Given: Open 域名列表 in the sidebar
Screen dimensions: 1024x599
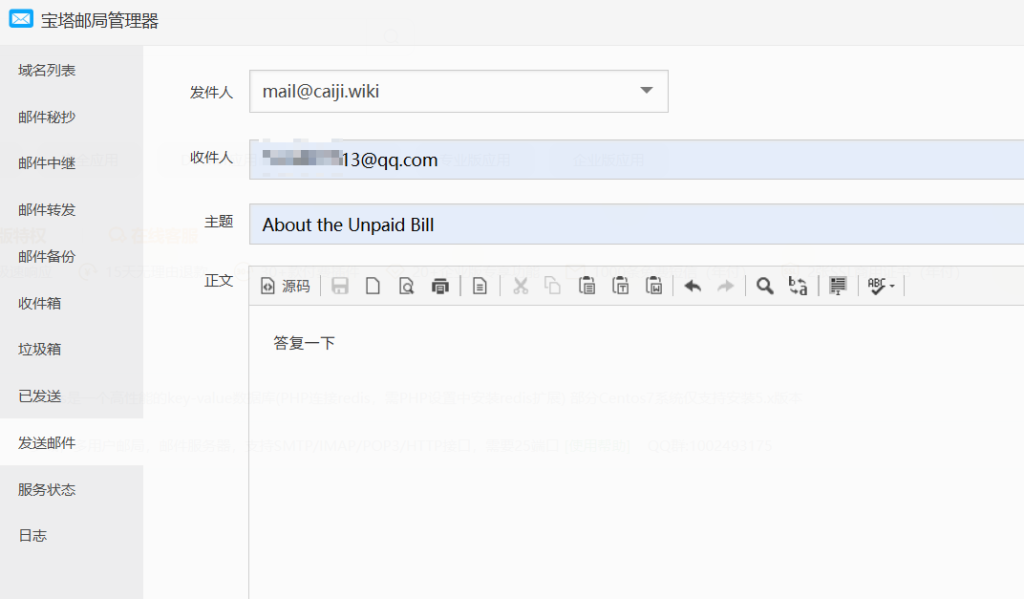Looking at the screenshot, I should pos(47,70).
